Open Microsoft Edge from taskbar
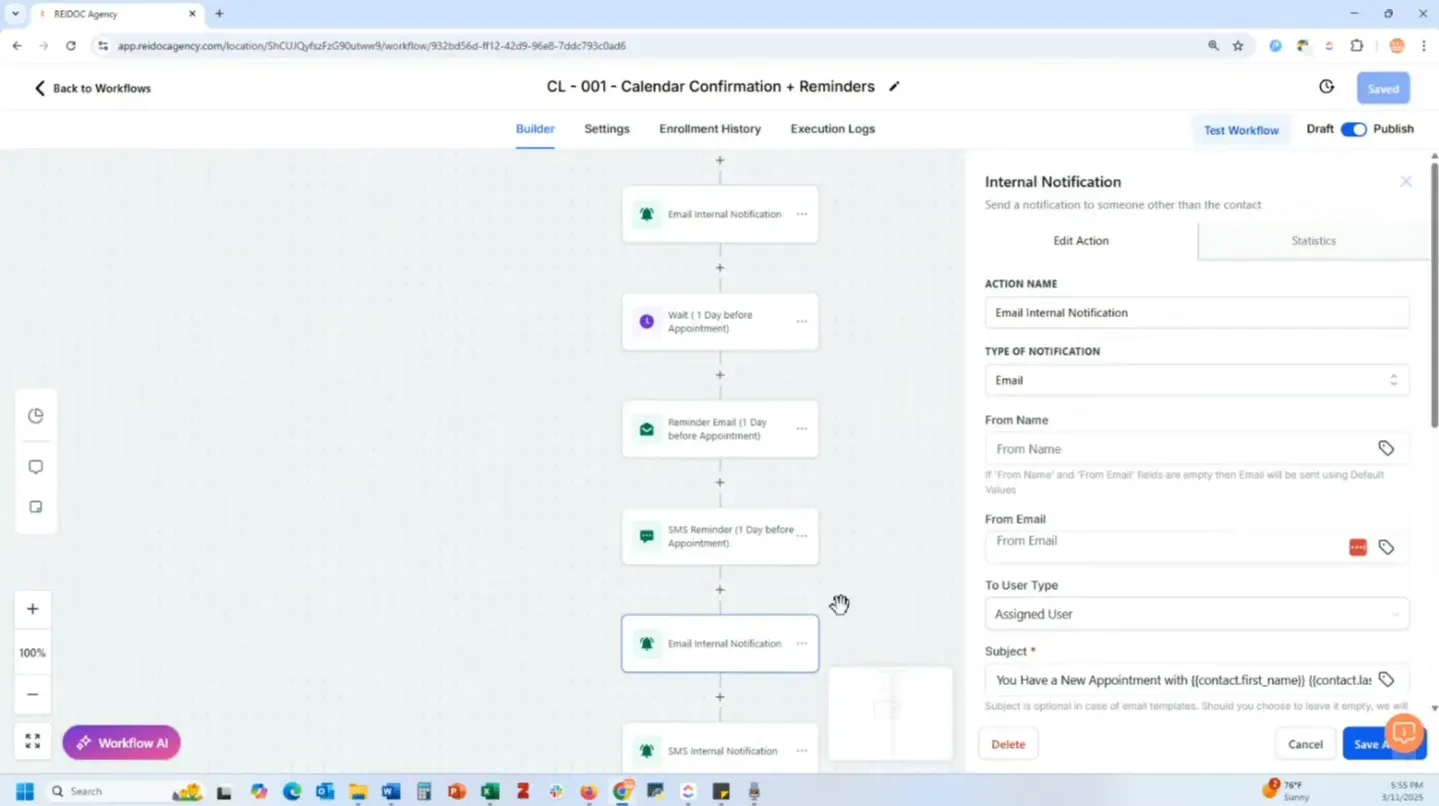 (x=291, y=791)
